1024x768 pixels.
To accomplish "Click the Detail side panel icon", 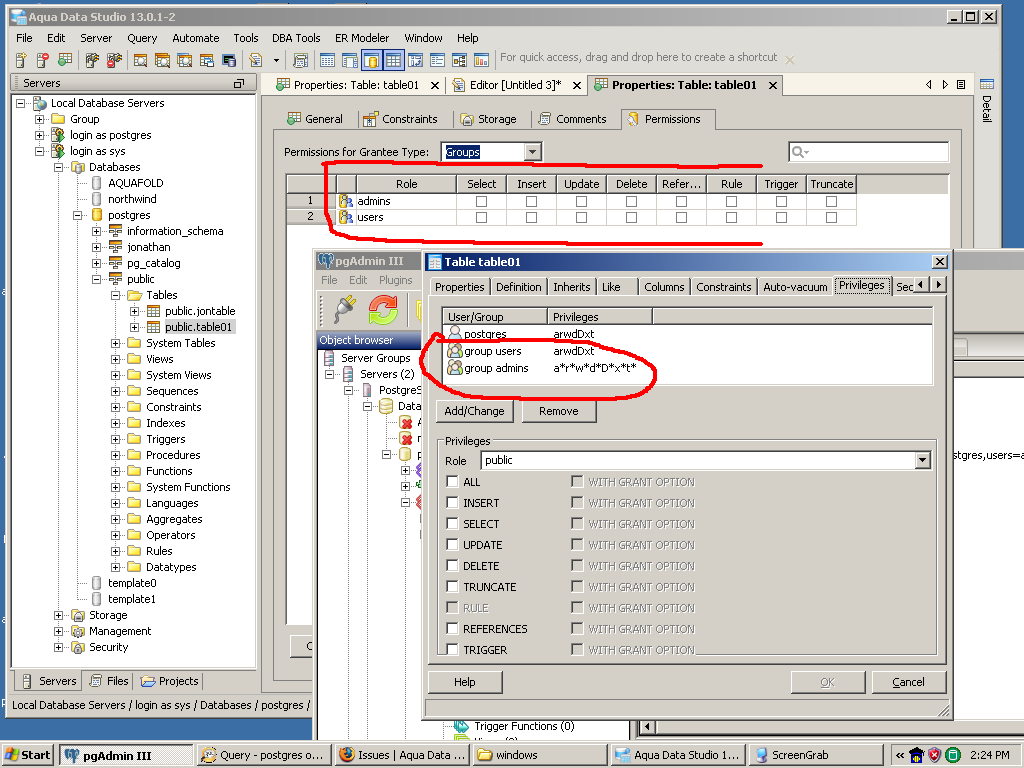I will click(x=987, y=84).
